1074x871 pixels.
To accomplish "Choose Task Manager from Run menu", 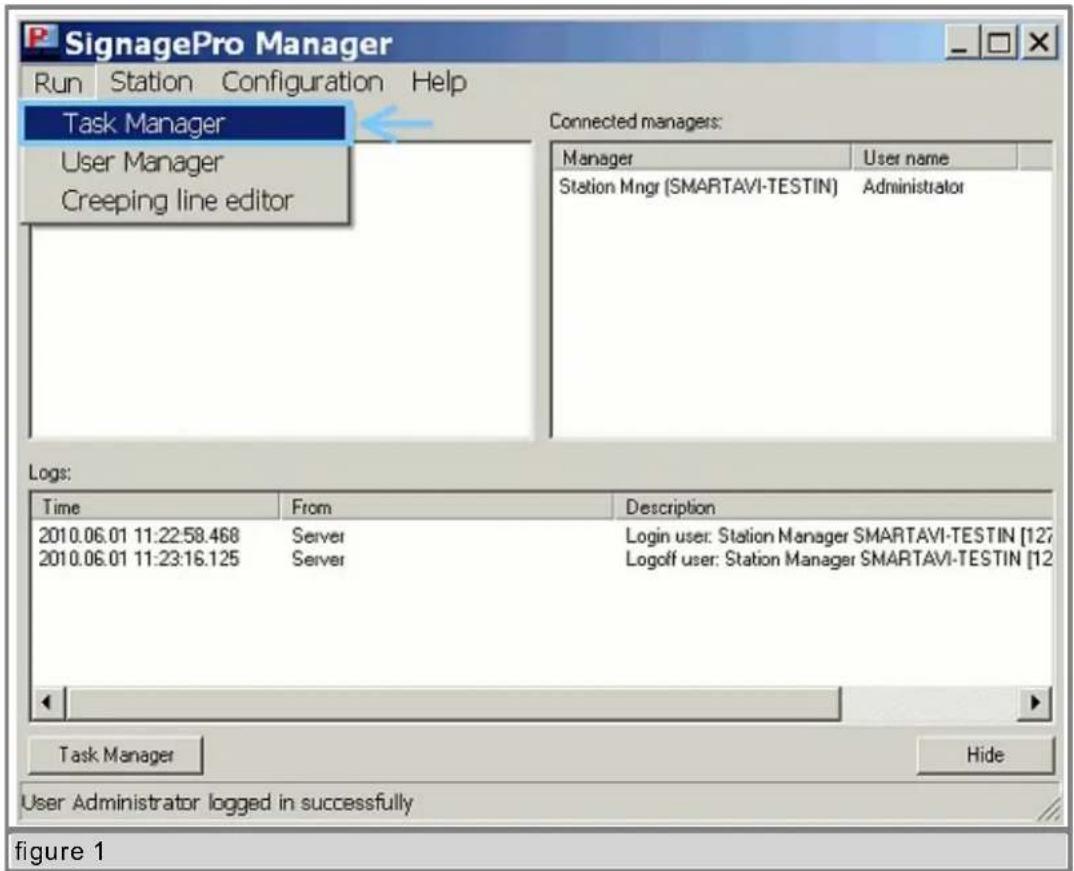I will pos(186,124).
